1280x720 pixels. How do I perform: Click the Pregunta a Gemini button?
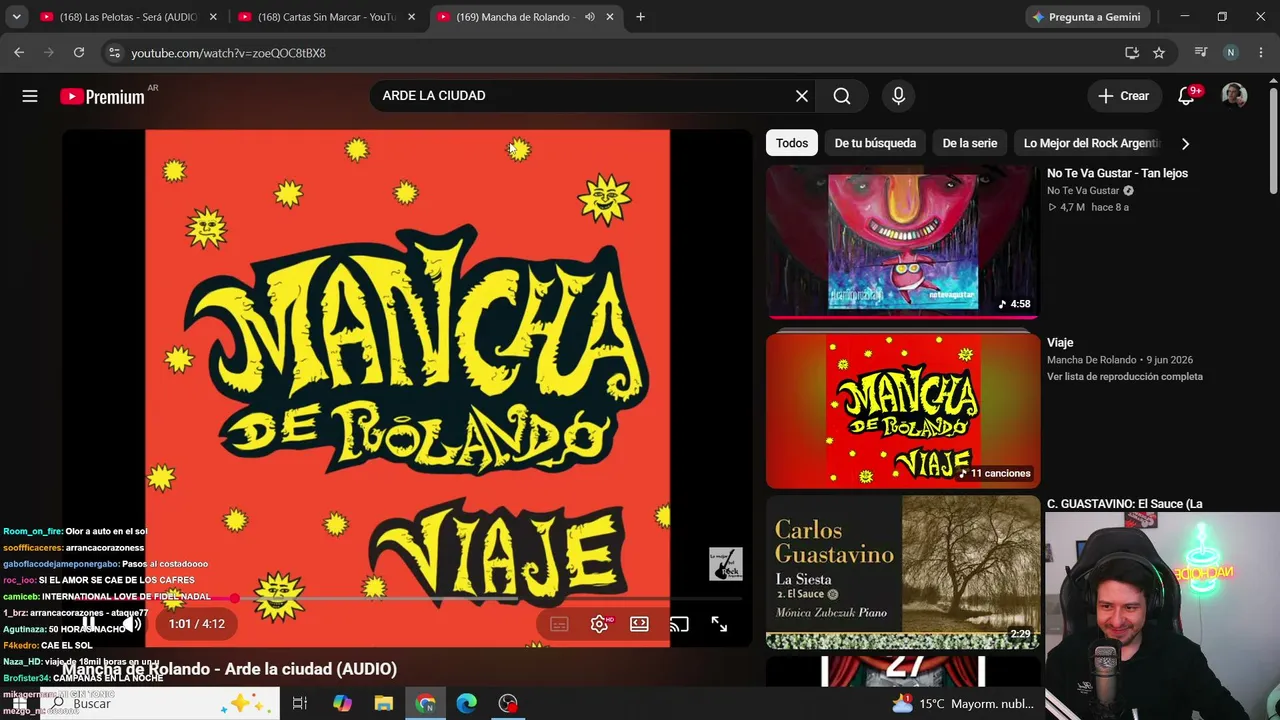point(1087,17)
